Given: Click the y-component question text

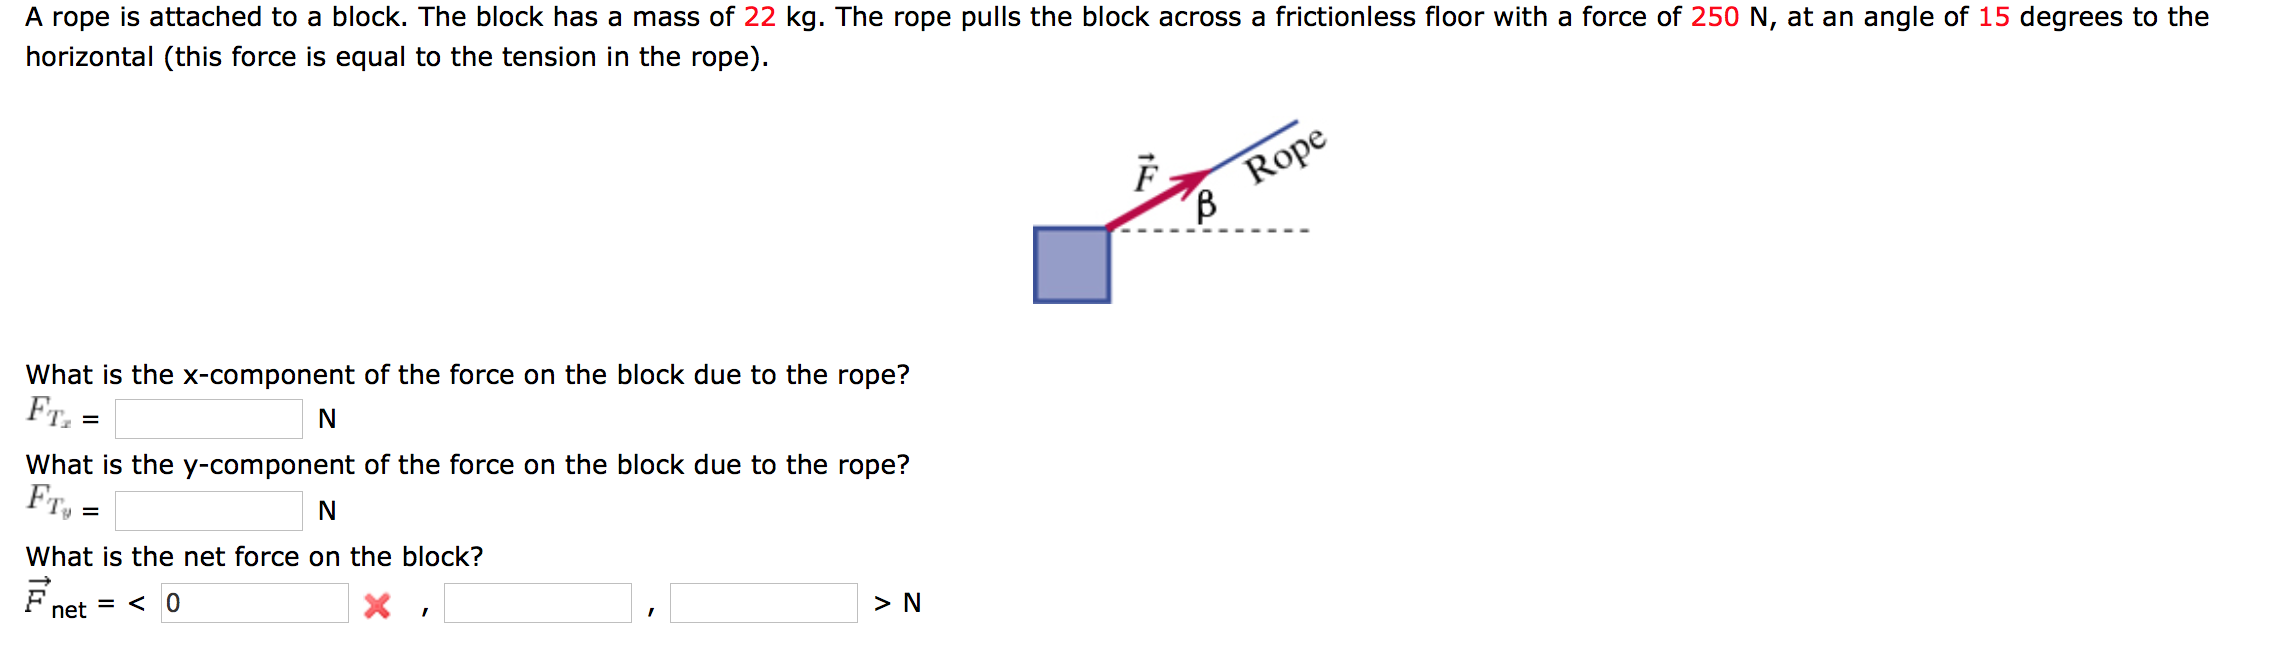Looking at the screenshot, I should click(466, 464).
